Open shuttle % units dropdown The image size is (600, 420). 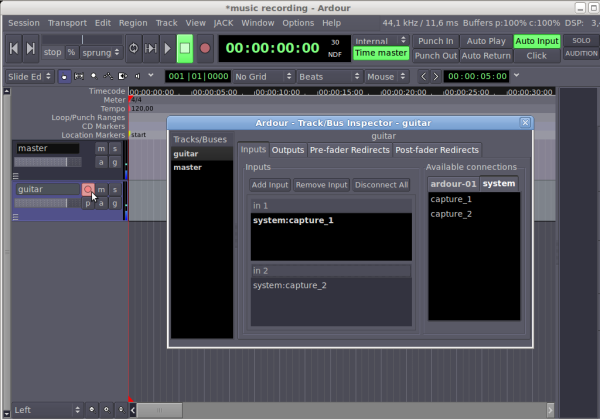point(72,52)
